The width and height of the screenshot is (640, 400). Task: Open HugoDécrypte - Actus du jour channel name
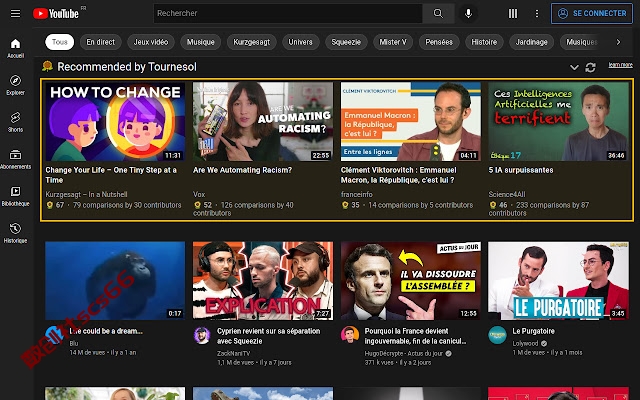tap(403, 353)
